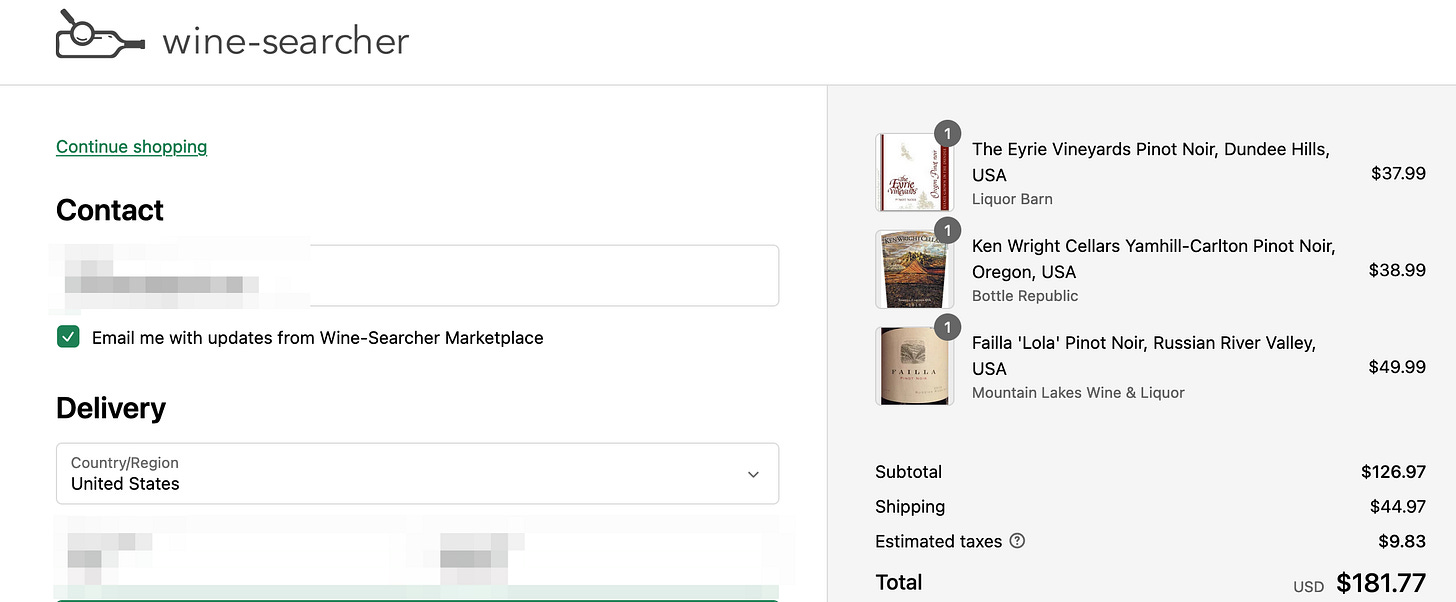Click the chevron arrow in Country/Region field

(754, 474)
